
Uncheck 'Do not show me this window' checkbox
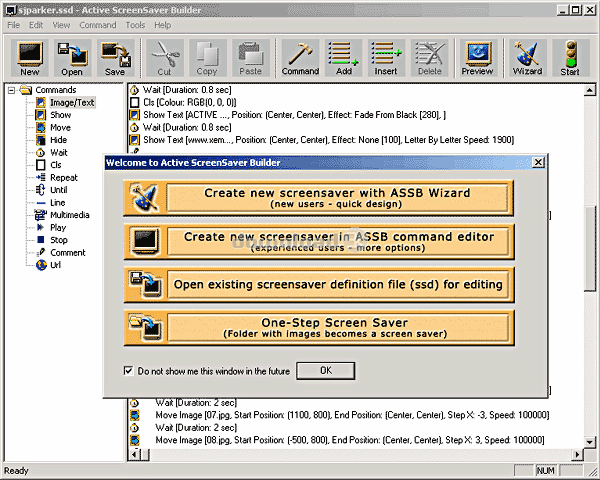pyautogui.click(x=128, y=371)
